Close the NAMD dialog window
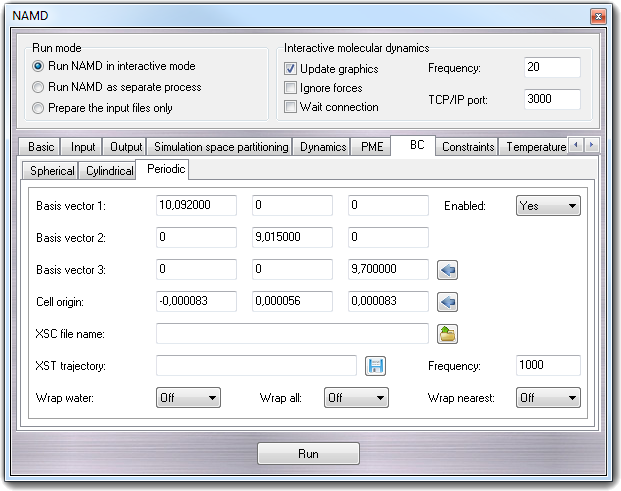Image resolution: width=621 pixels, height=491 pixels. point(598,16)
